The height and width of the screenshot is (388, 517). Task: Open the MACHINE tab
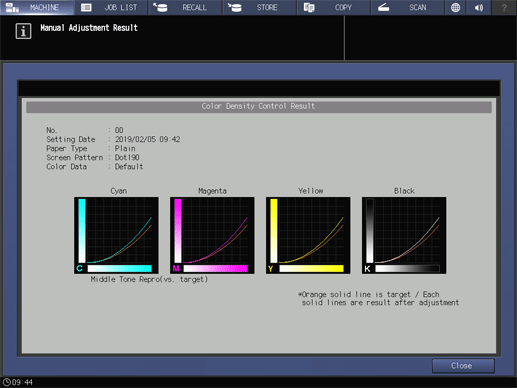pyautogui.click(x=37, y=7)
